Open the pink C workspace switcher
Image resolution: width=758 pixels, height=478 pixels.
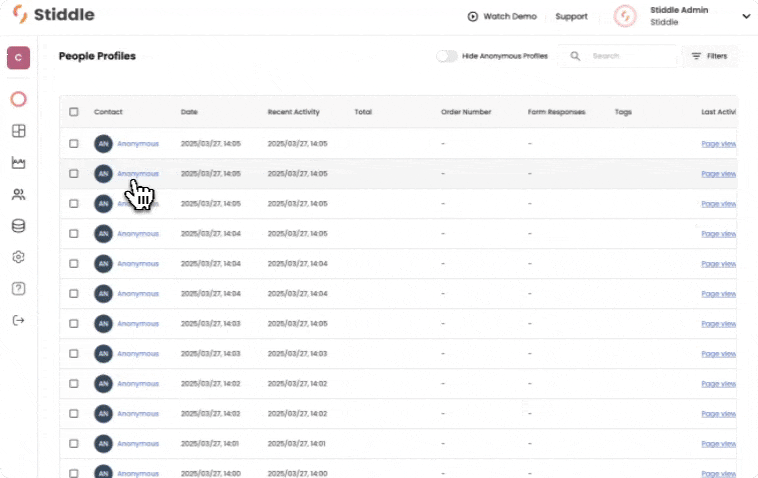[18, 58]
